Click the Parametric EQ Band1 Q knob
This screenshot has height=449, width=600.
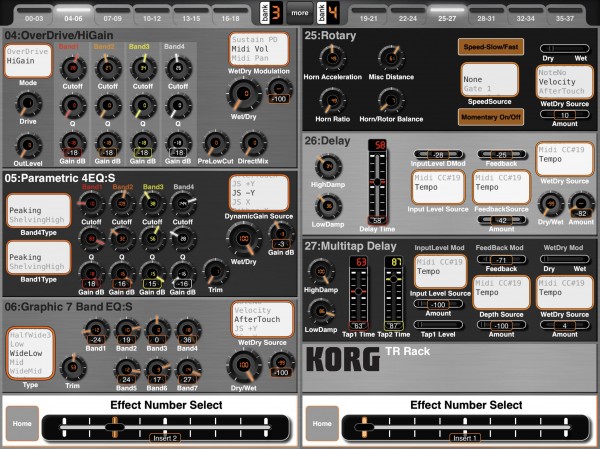[91, 239]
